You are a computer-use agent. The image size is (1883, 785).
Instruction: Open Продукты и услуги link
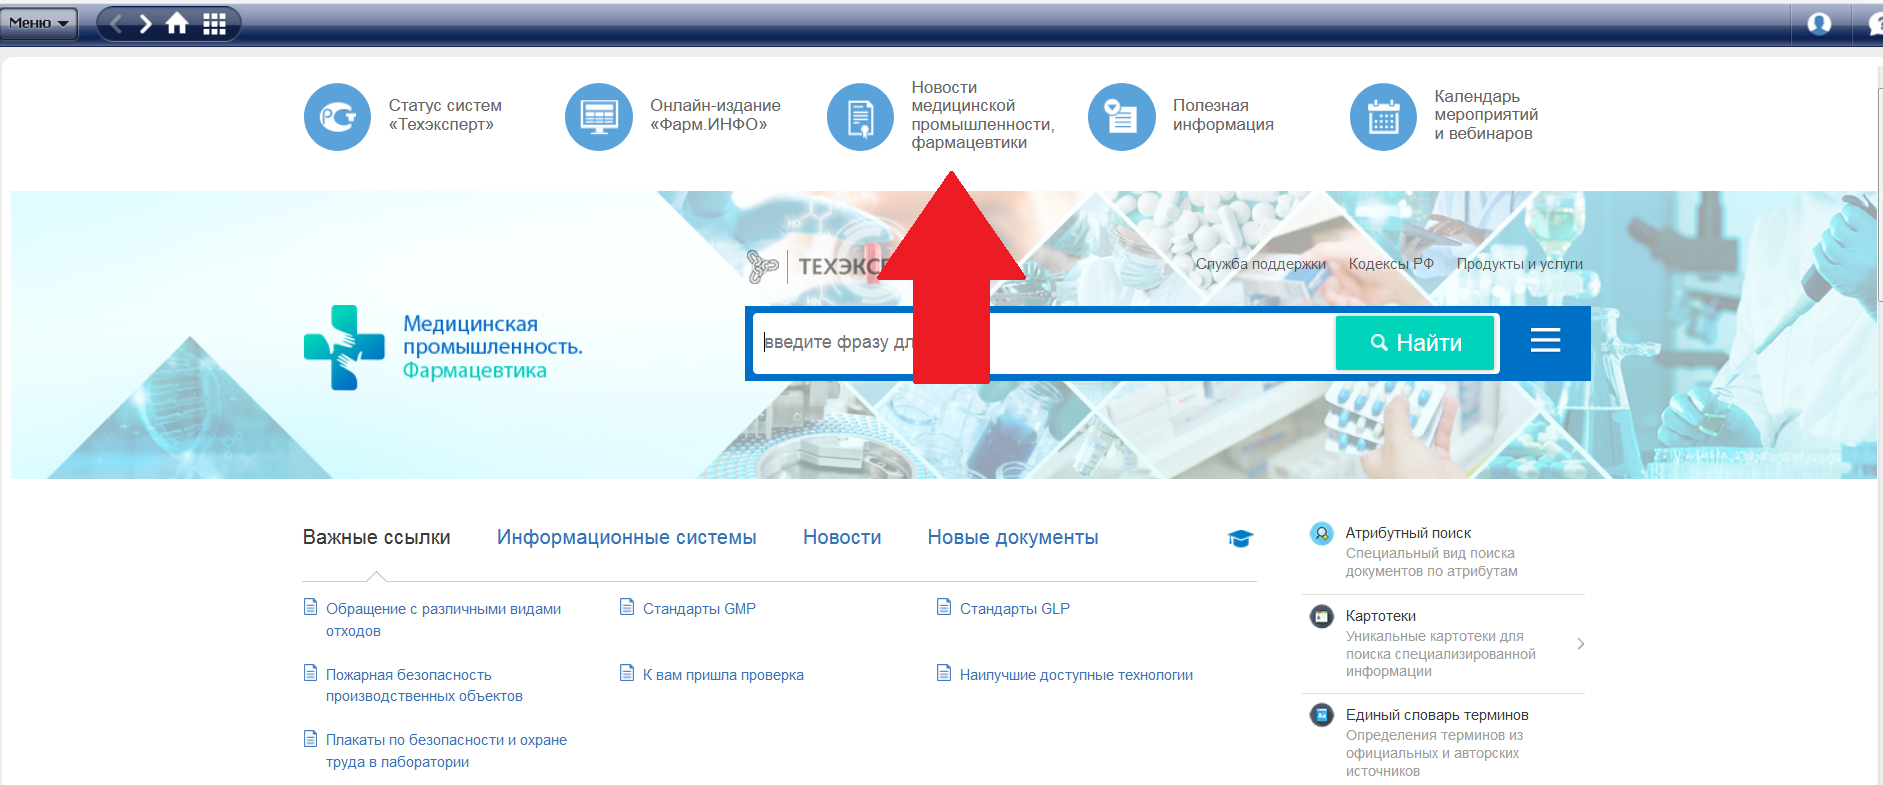(1519, 264)
